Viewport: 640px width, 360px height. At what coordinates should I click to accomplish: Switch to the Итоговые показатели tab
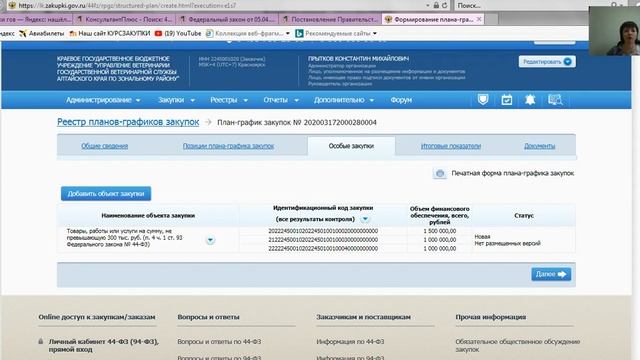451,146
